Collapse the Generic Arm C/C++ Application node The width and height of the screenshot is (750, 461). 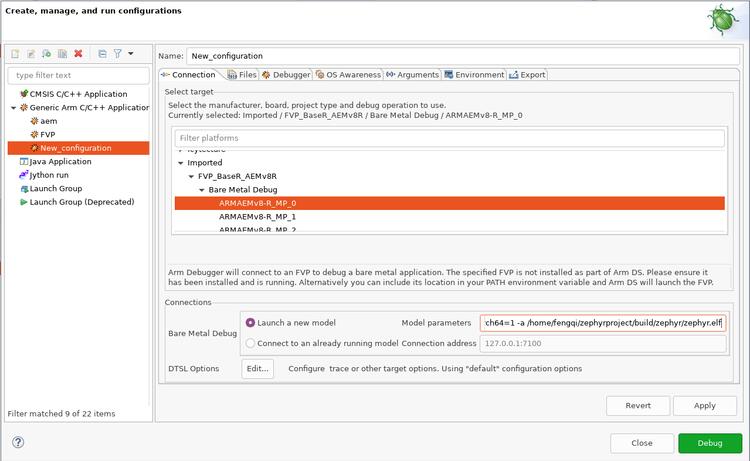coord(13,107)
